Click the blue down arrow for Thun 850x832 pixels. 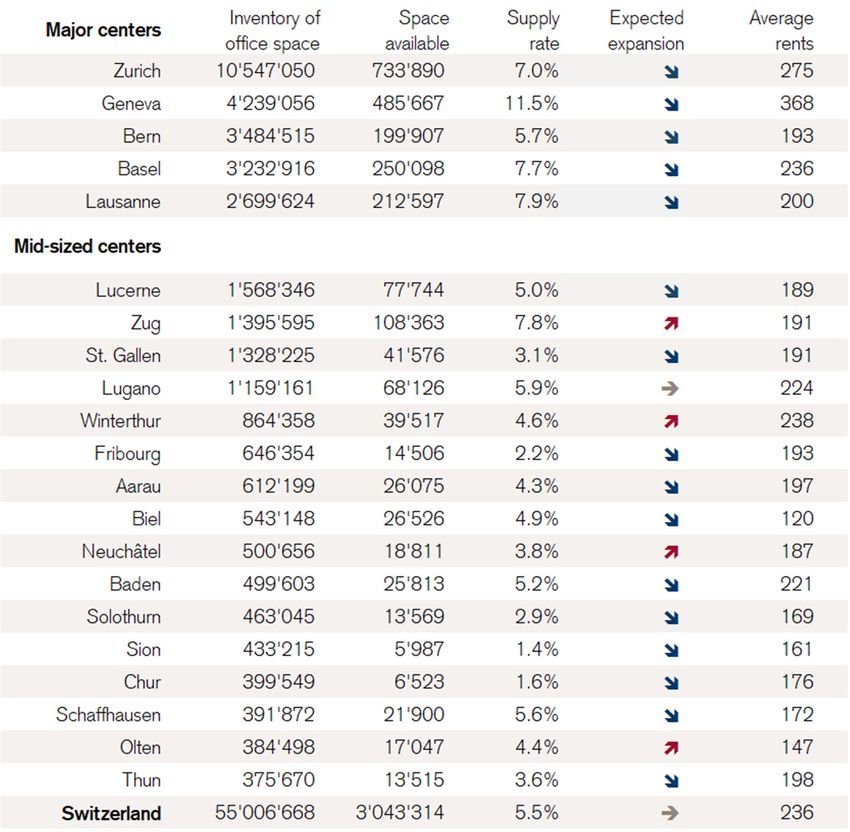pyautogui.click(x=672, y=781)
